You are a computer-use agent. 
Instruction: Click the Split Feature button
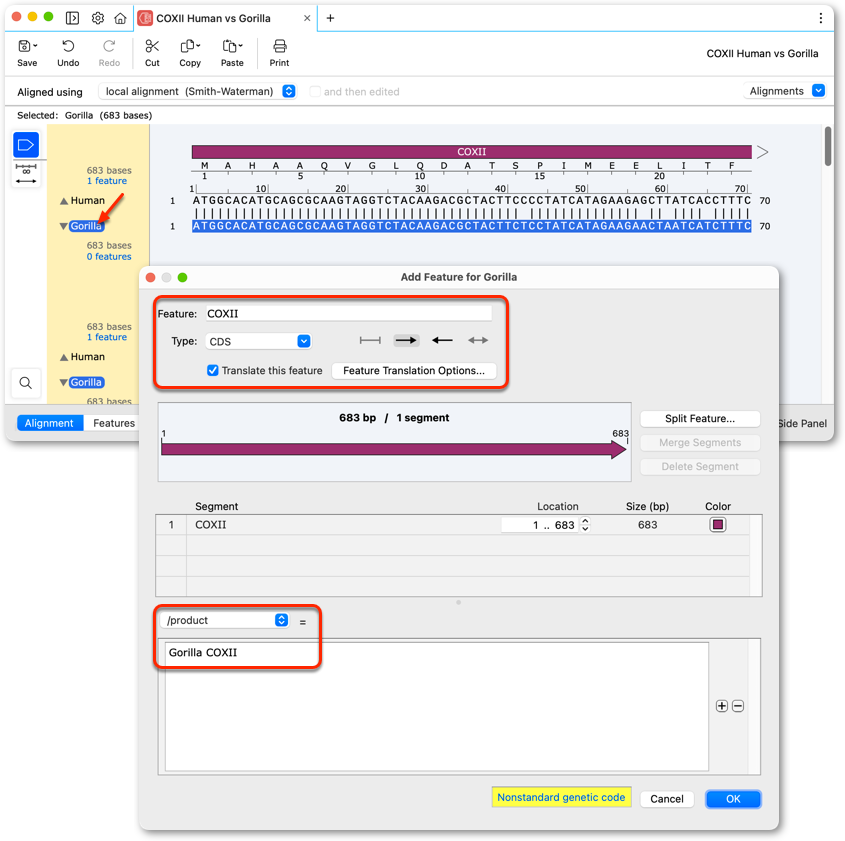(700, 419)
